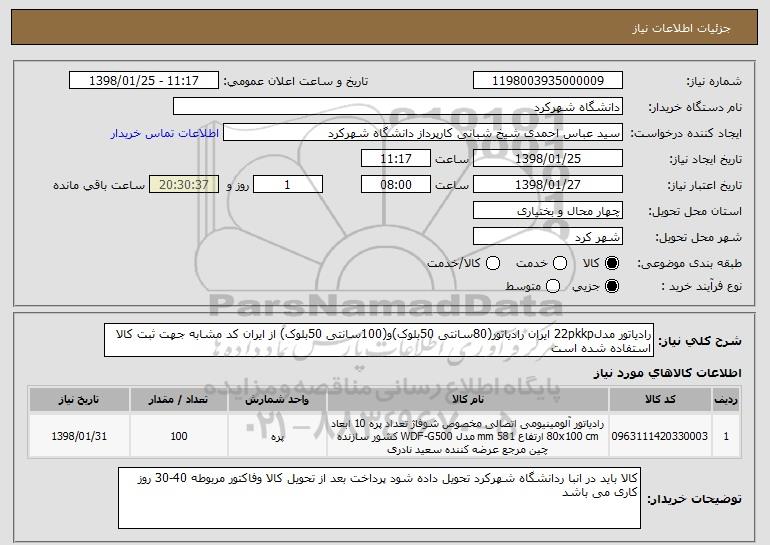Click the delivery province field چهار محال و بختیاری
770x545 pixels.
[x=548, y=211]
